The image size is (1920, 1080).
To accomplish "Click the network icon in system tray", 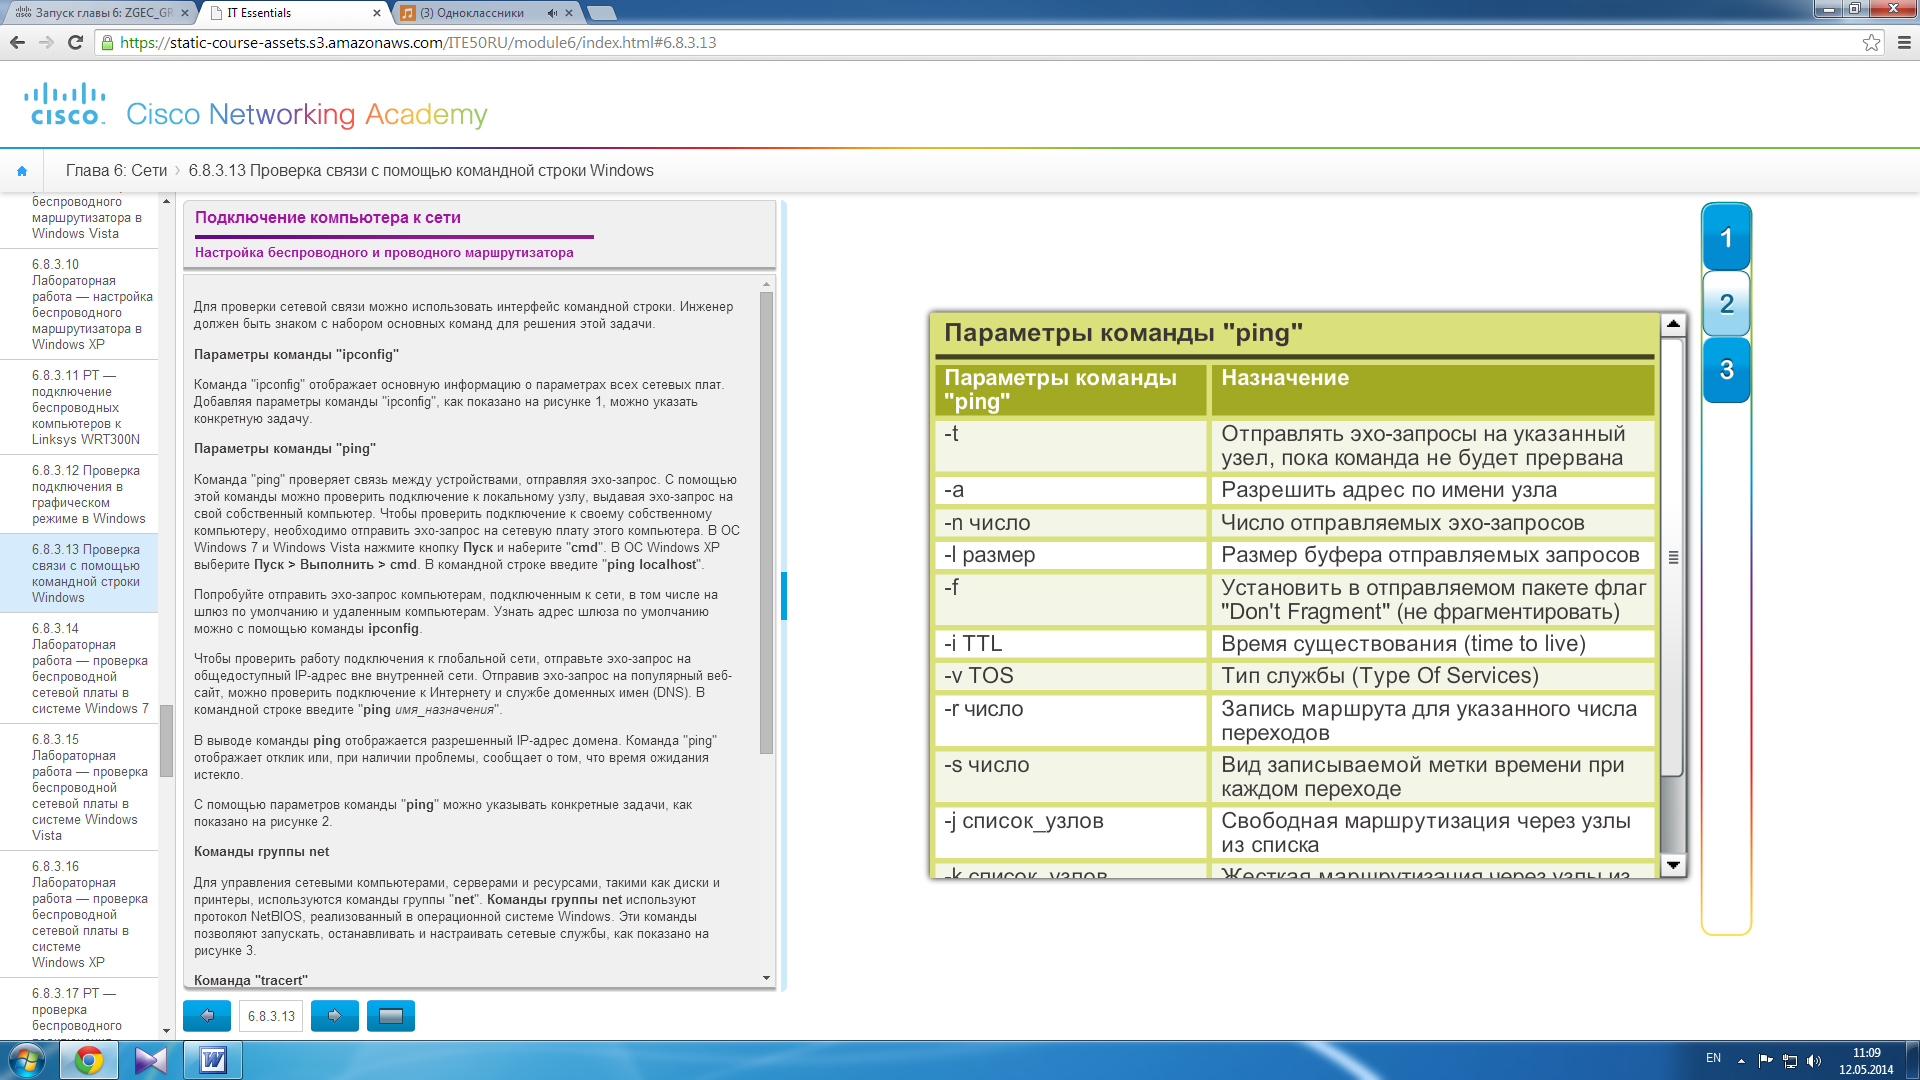I will pos(1790,1060).
